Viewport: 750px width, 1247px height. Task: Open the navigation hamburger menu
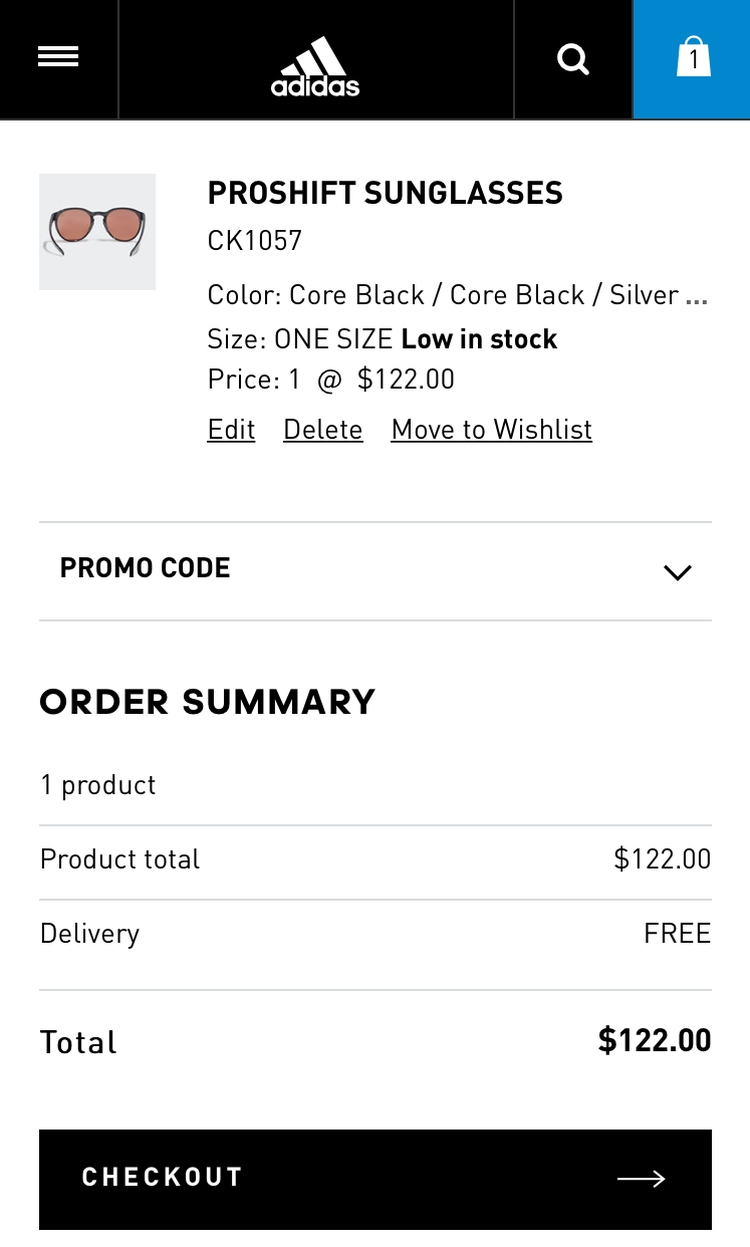pos(58,56)
